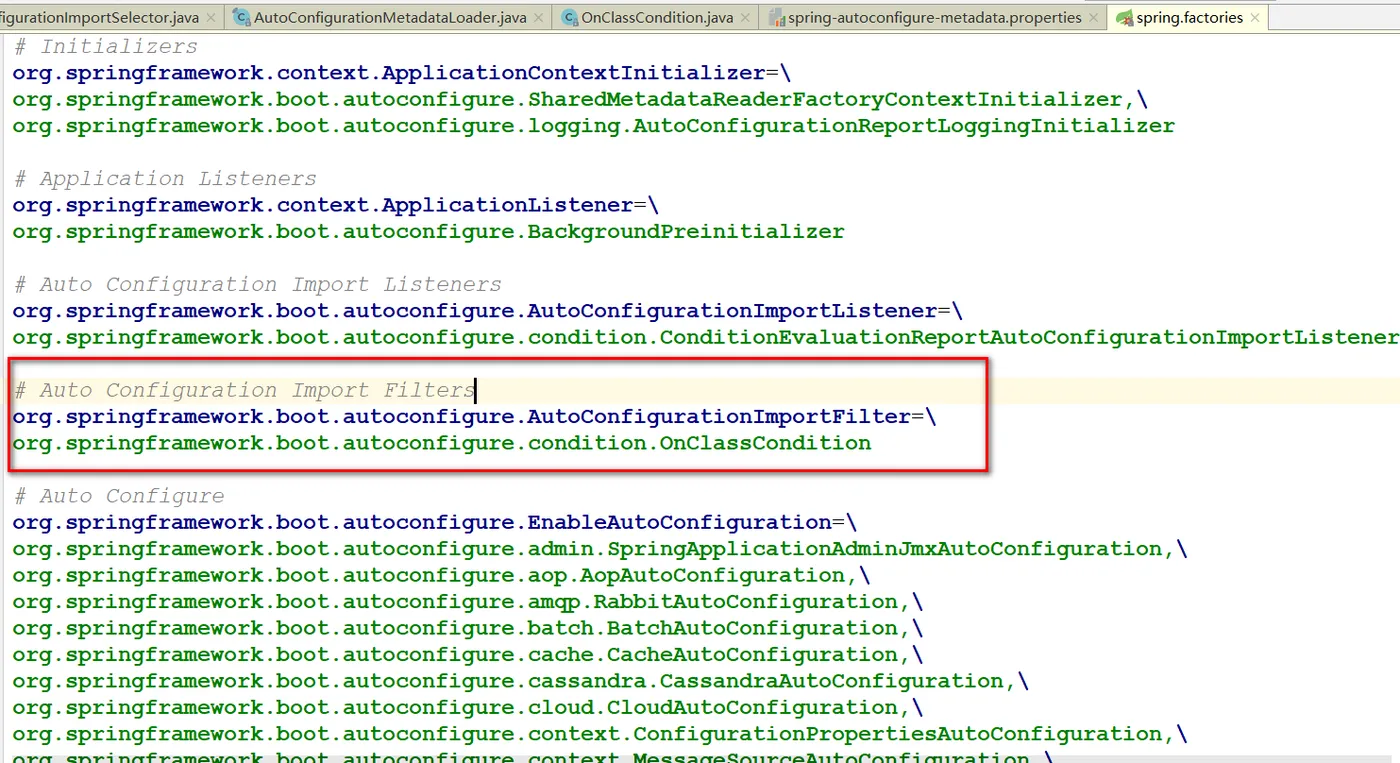The image size is (1400, 763).
Task: Switch to the AutoConfigurationMetadataLoader.java tab
Action: pos(389,17)
